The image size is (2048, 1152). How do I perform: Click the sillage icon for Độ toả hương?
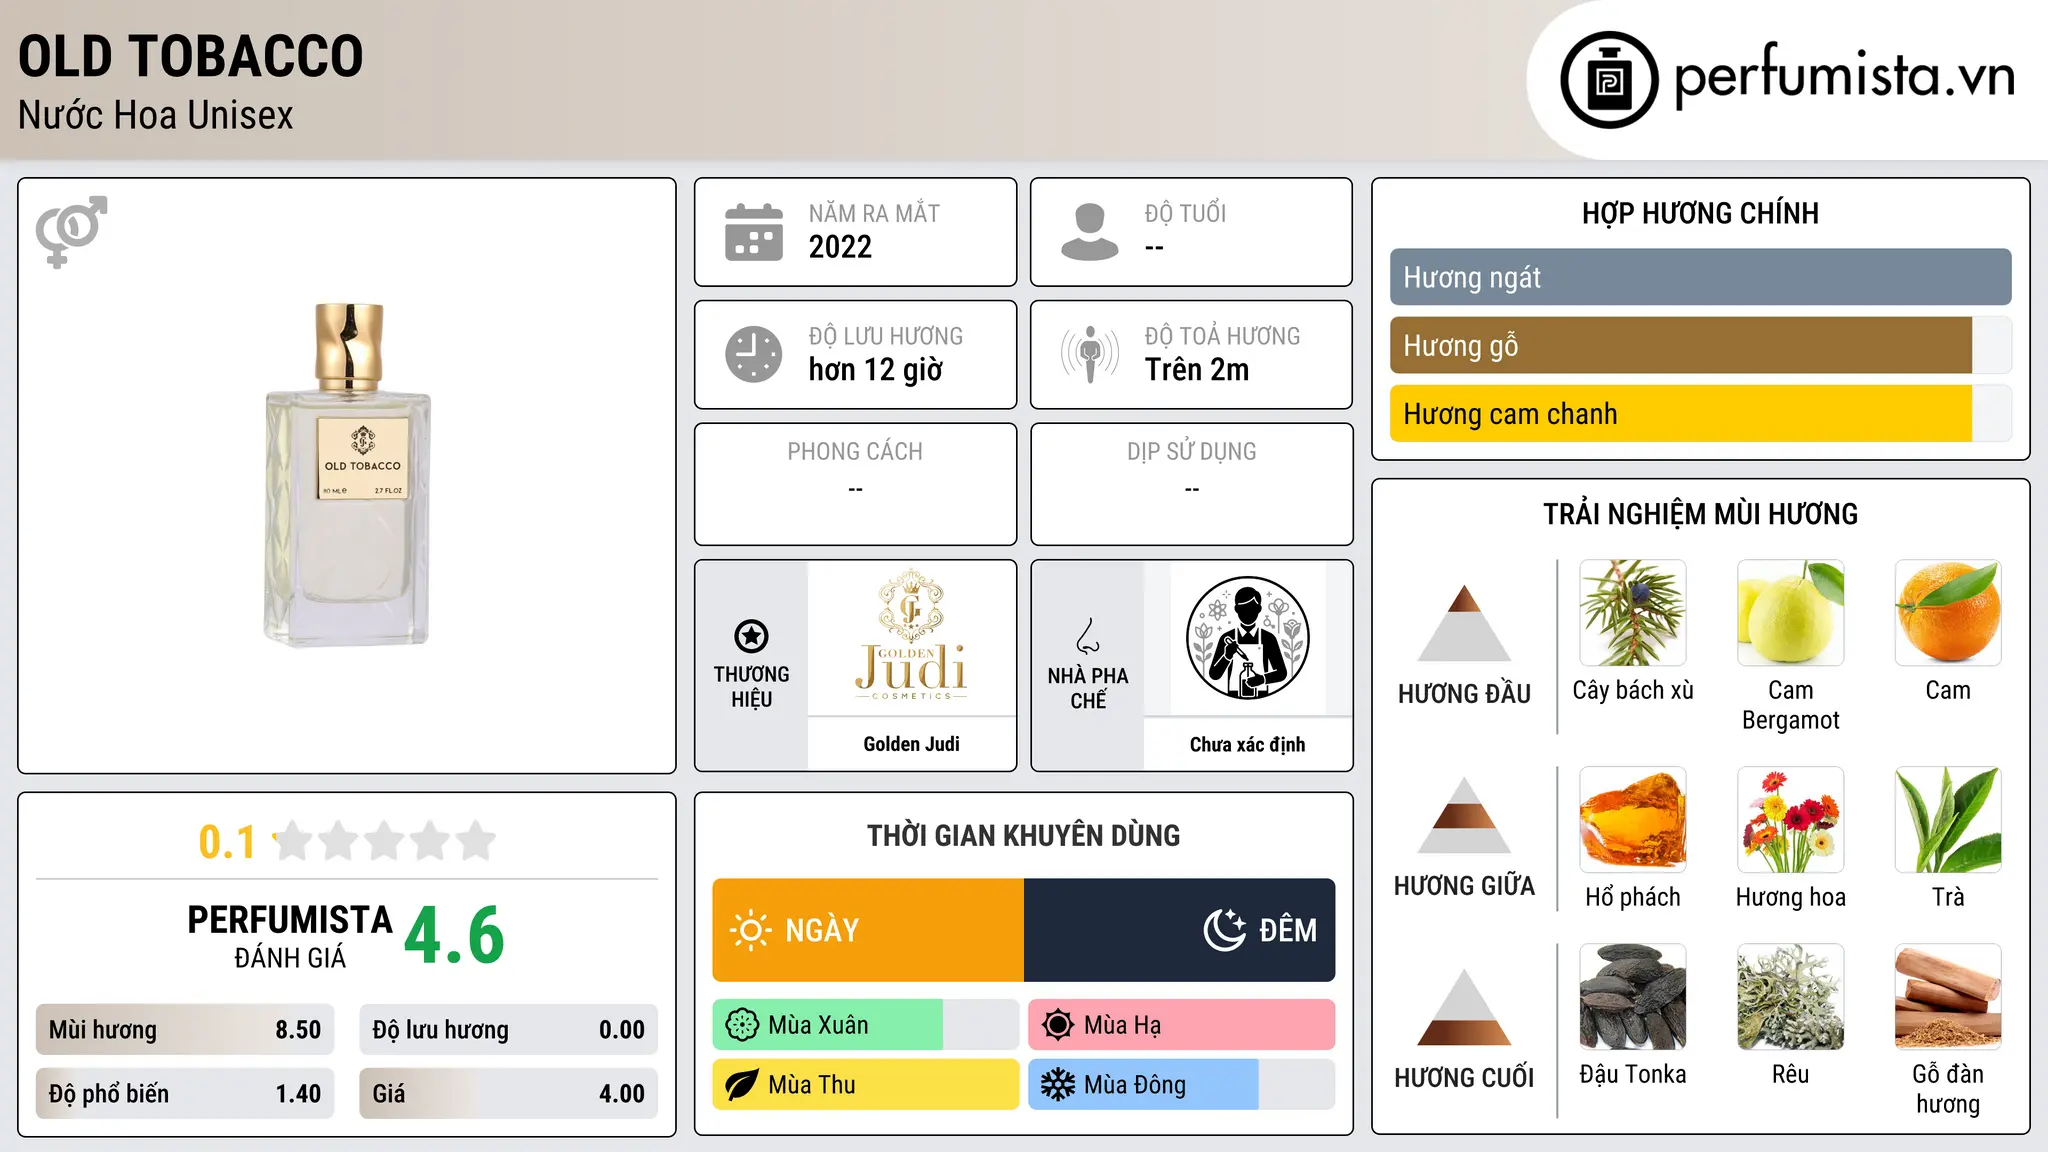point(1090,354)
